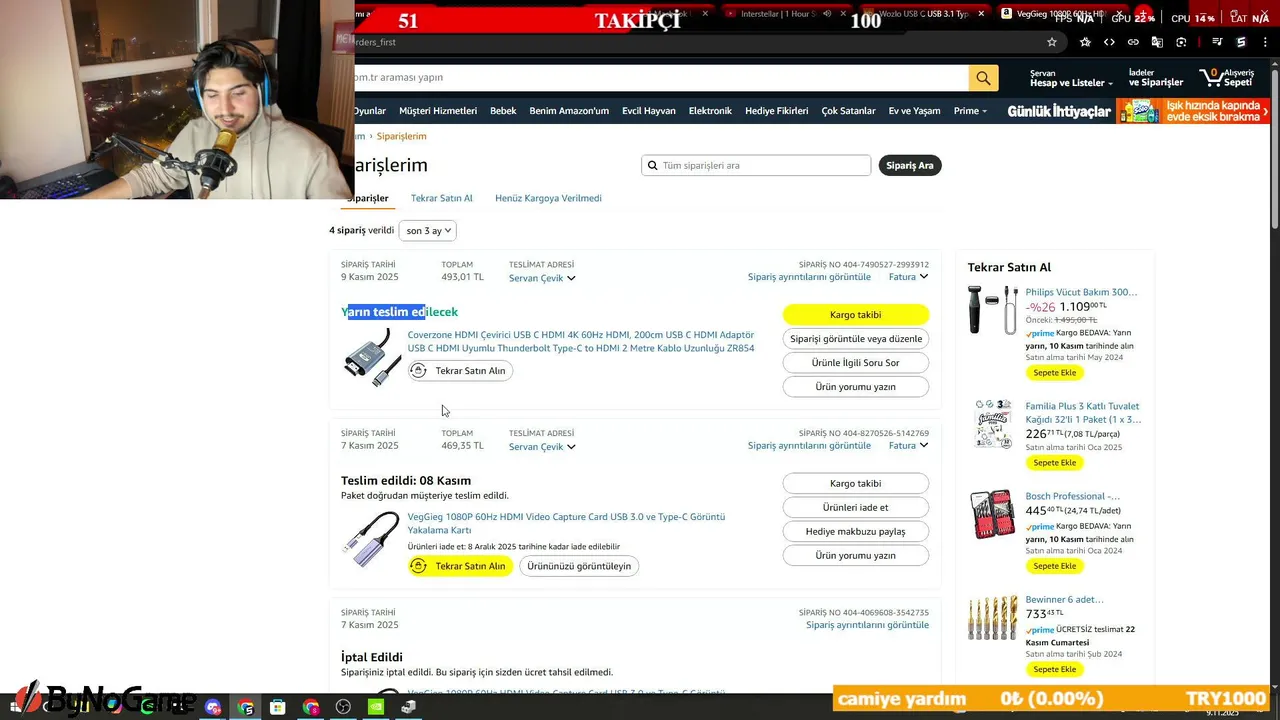The height and width of the screenshot is (720, 1280).
Task: Bookmark this page with the star icon
Action: [x=1052, y=42]
